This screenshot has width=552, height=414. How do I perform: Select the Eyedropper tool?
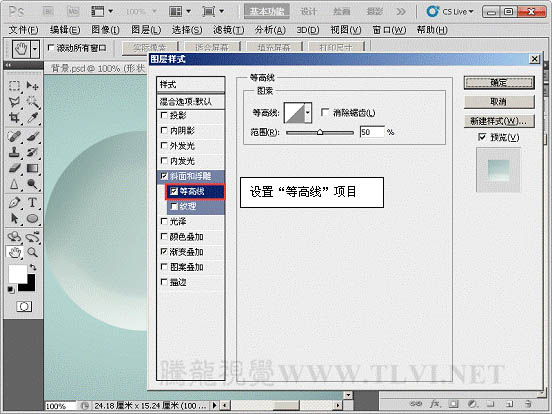[32, 118]
